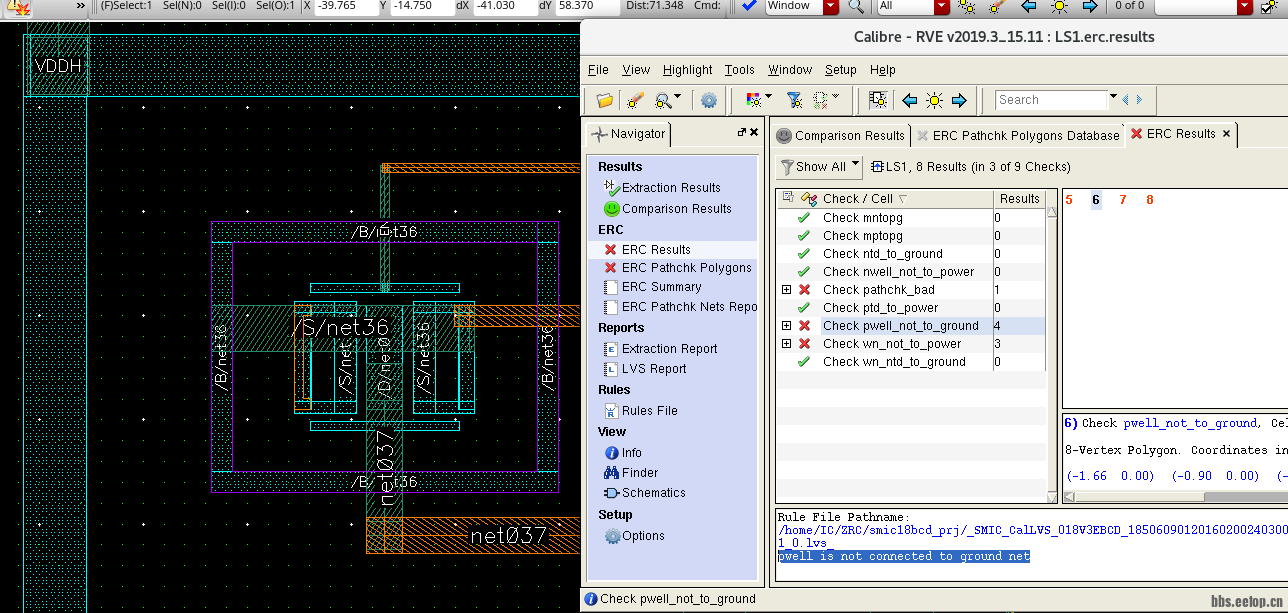
Task: Open LVS Report in Navigator
Action: [x=645, y=369]
